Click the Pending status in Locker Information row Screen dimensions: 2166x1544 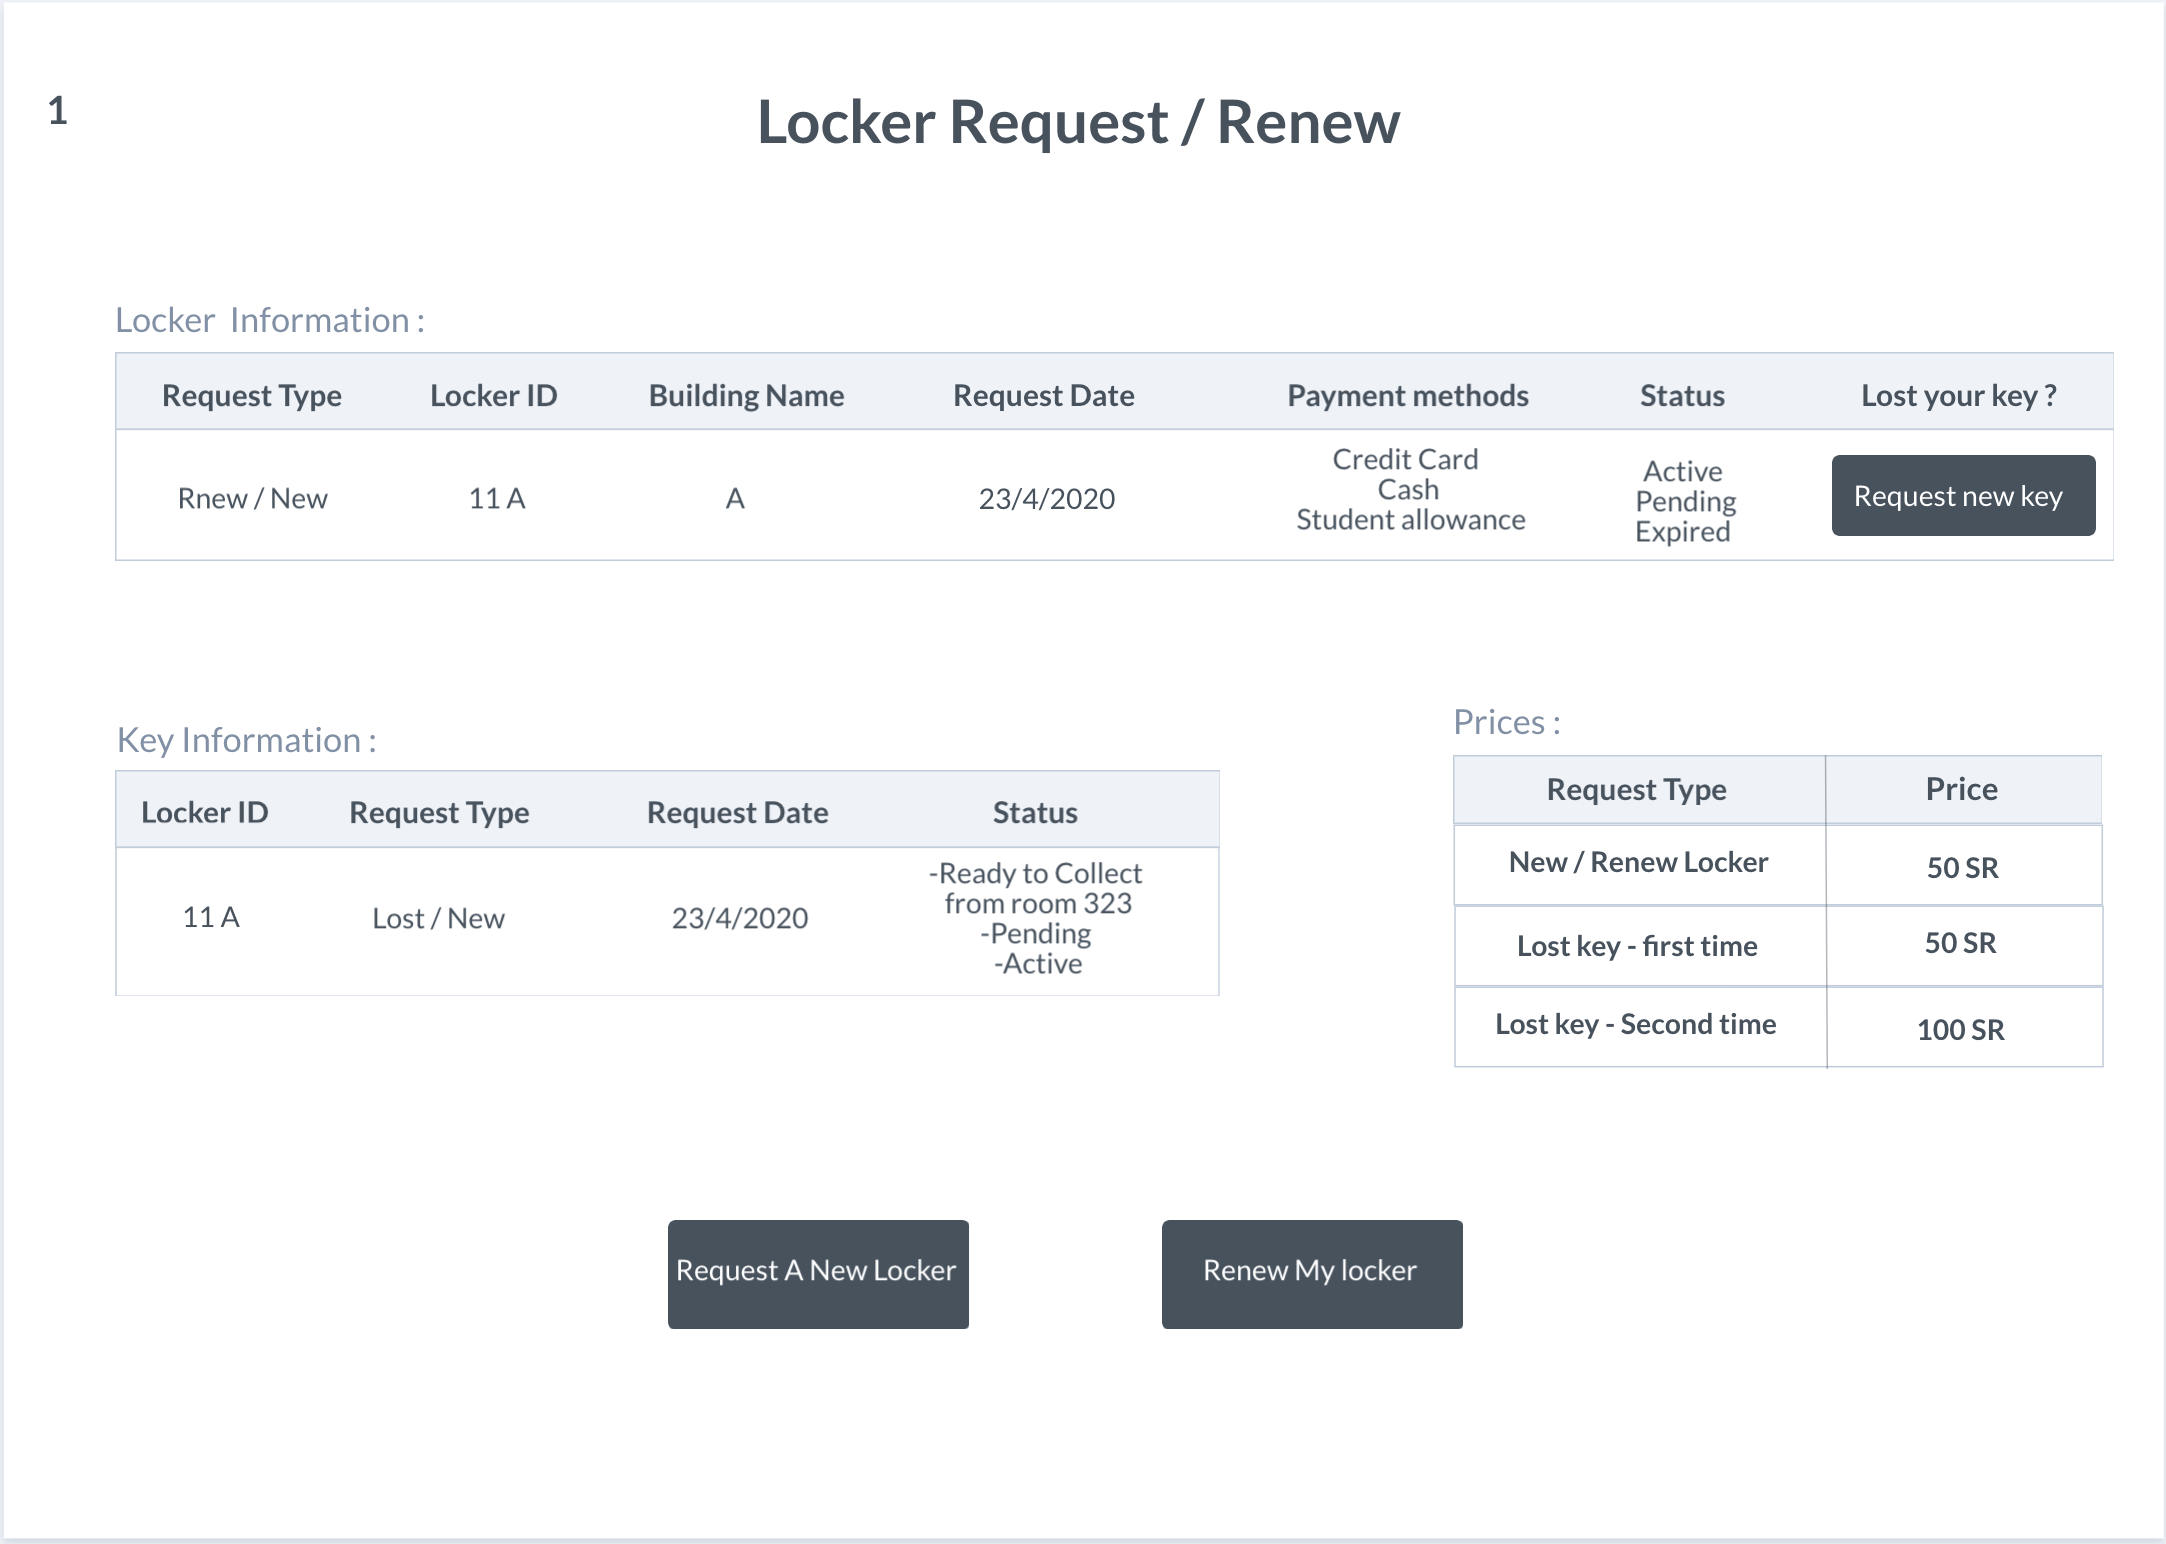(1686, 501)
